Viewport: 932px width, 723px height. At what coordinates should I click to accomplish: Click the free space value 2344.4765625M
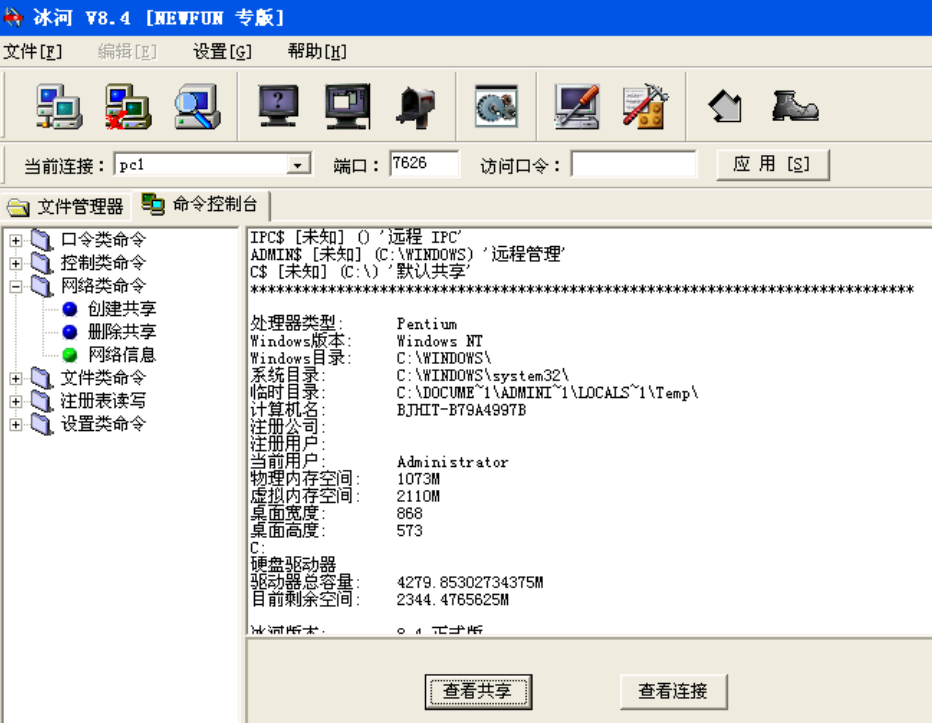(453, 600)
